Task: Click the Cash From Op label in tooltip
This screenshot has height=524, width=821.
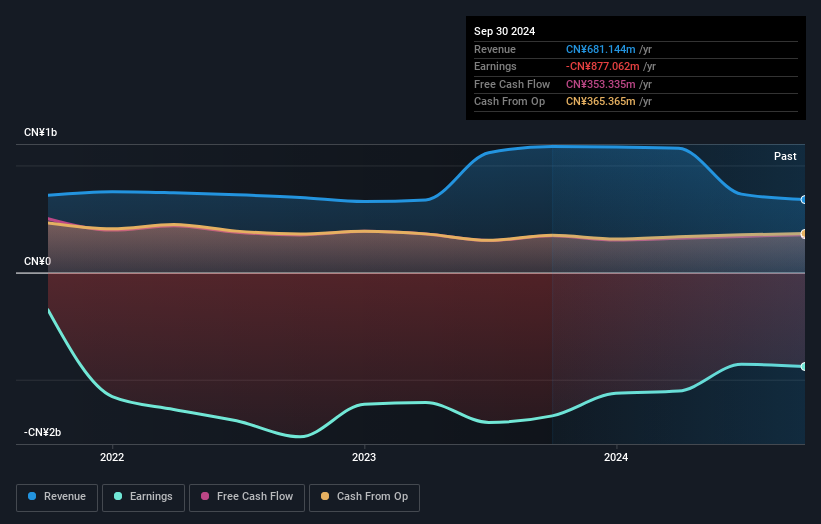Action: (509, 102)
